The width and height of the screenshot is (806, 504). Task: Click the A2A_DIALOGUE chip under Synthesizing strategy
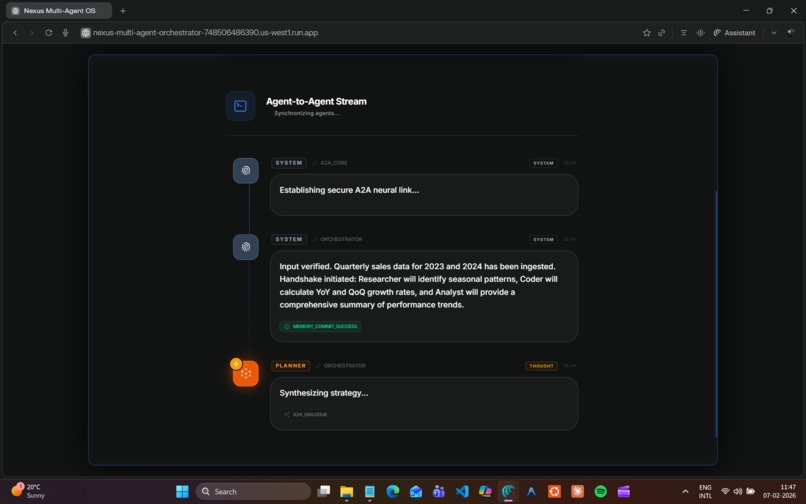tap(305, 415)
